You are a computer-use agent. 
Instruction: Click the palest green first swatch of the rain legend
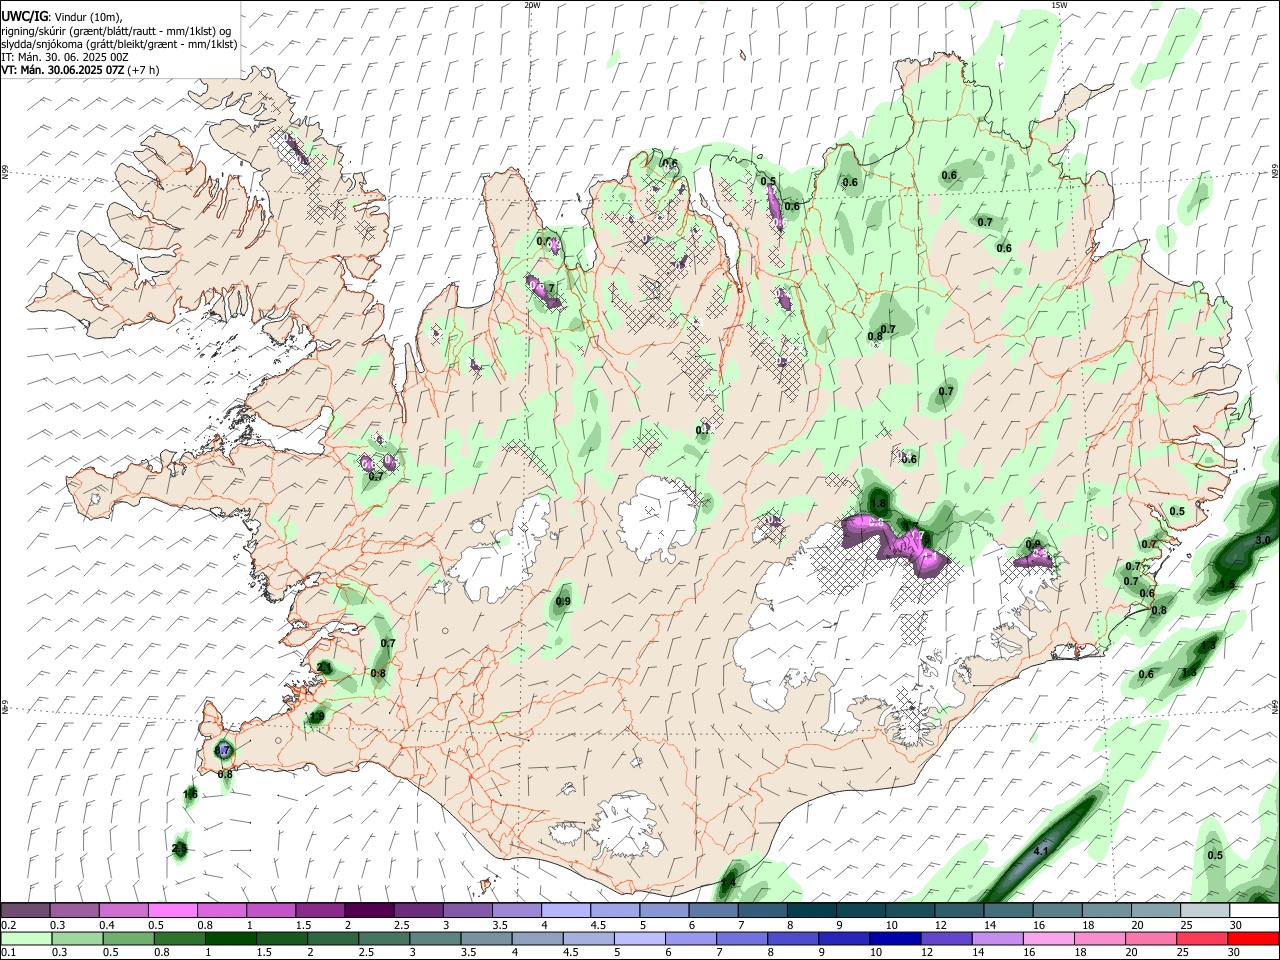25,939
